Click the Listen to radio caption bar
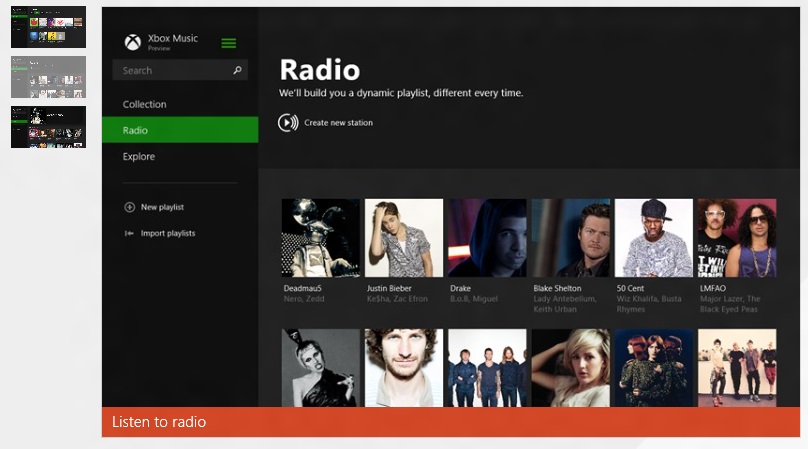 coord(450,422)
